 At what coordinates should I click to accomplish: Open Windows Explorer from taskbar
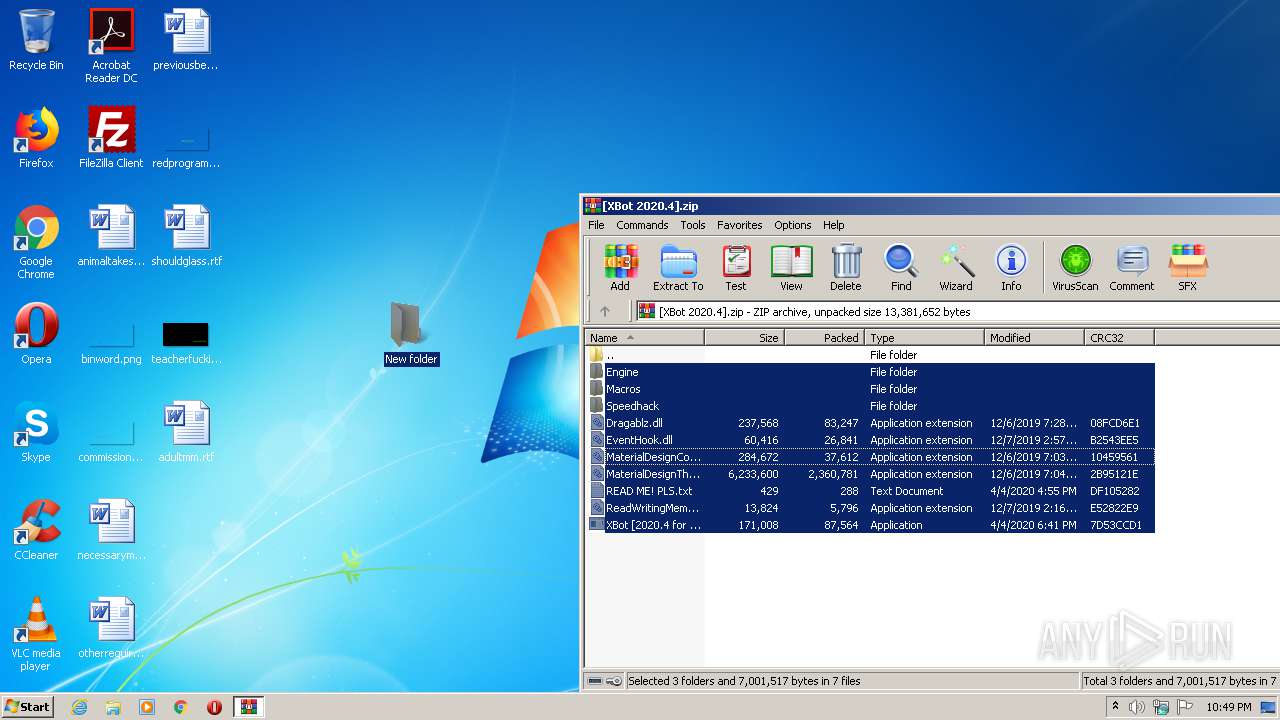[x=113, y=707]
